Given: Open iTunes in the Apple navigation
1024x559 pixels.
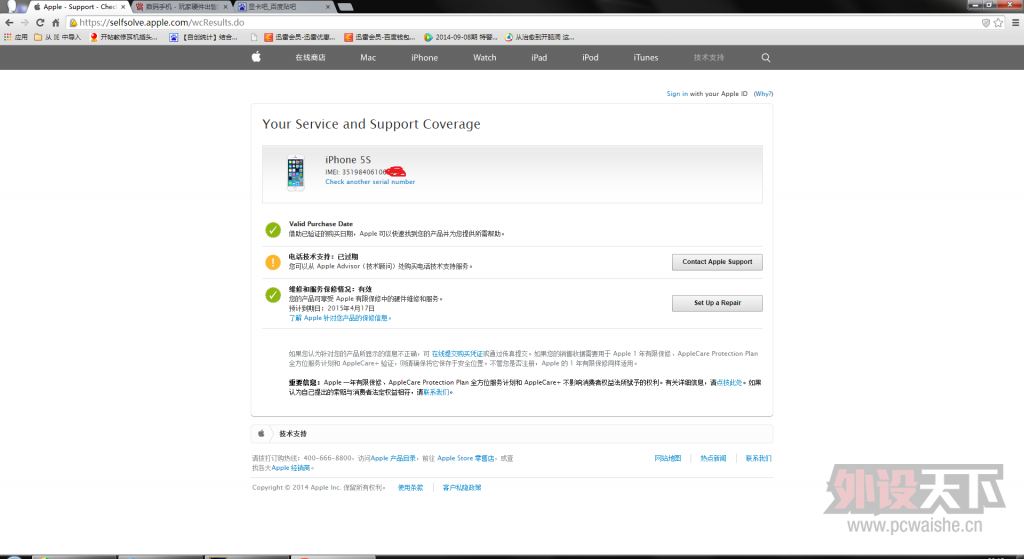Looking at the screenshot, I should (x=646, y=57).
